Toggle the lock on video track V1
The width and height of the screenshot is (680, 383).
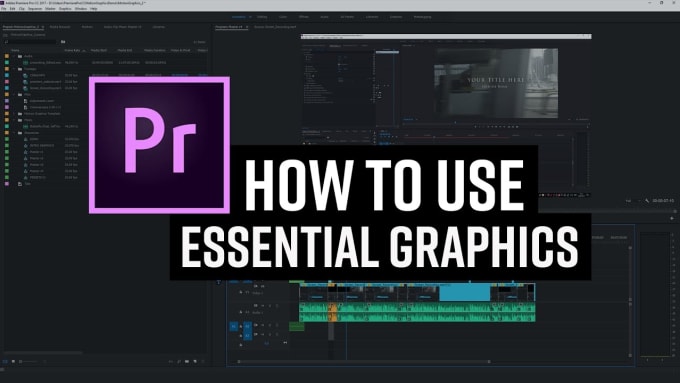pyautogui.click(x=241, y=292)
